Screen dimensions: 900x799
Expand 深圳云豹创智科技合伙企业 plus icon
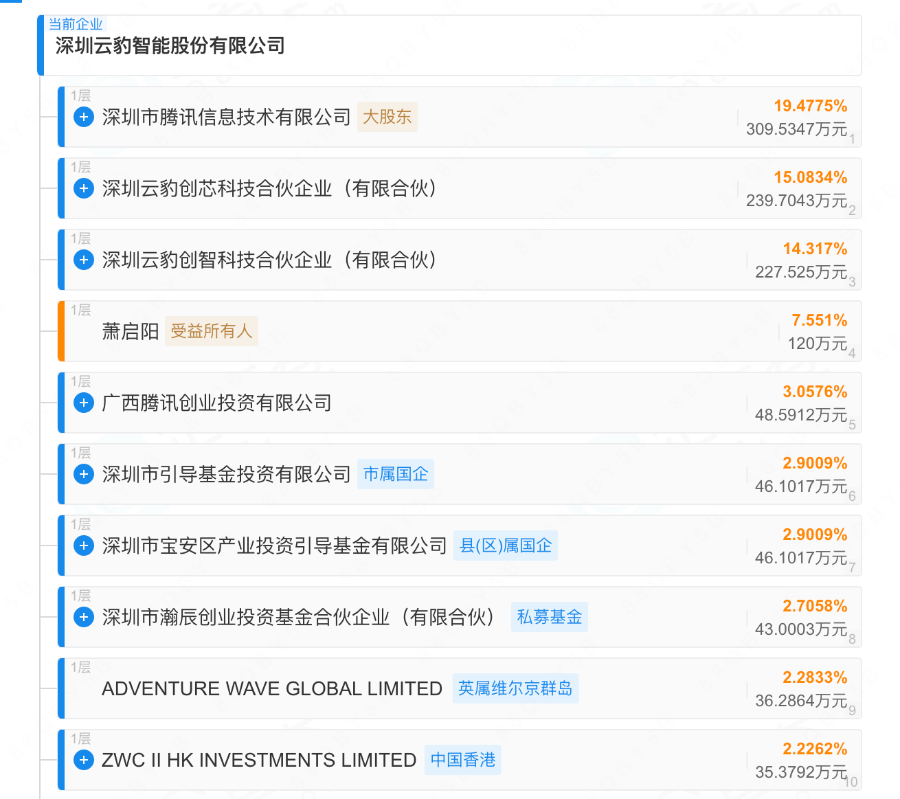coord(84,260)
